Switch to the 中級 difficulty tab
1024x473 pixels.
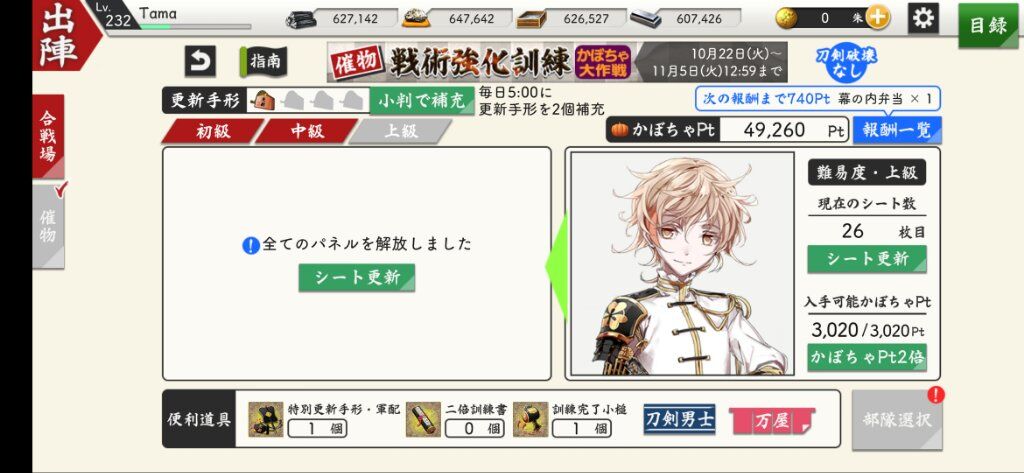(307, 131)
